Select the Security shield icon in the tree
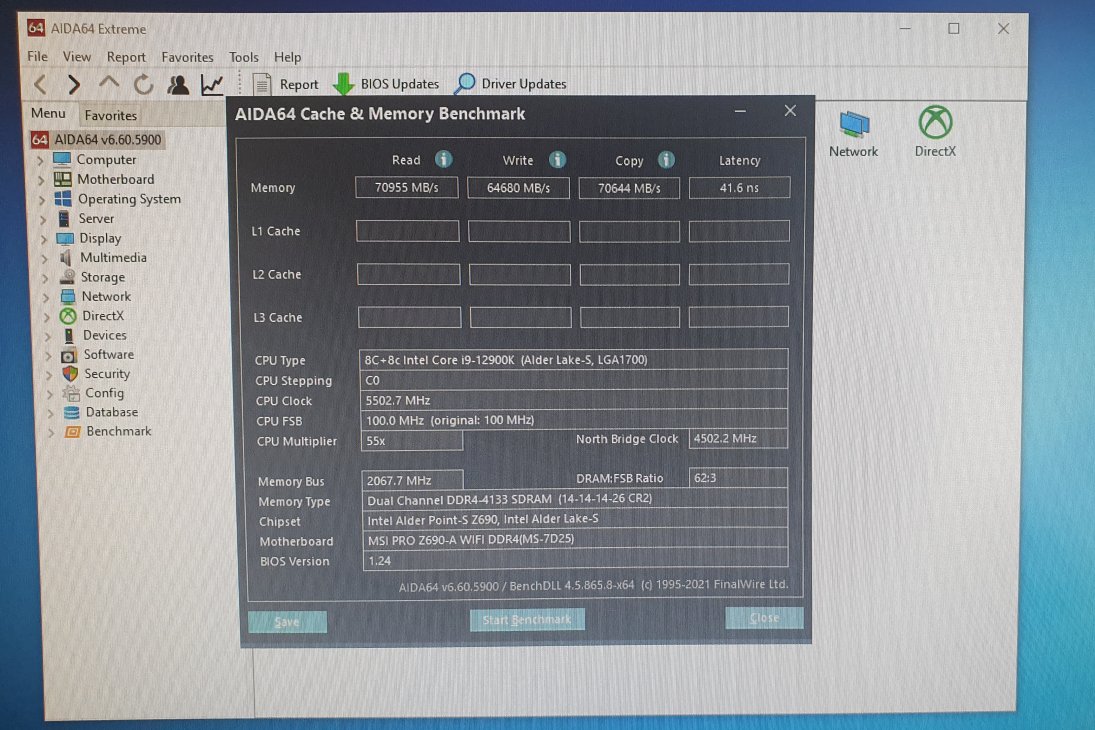 click(x=70, y=374)
